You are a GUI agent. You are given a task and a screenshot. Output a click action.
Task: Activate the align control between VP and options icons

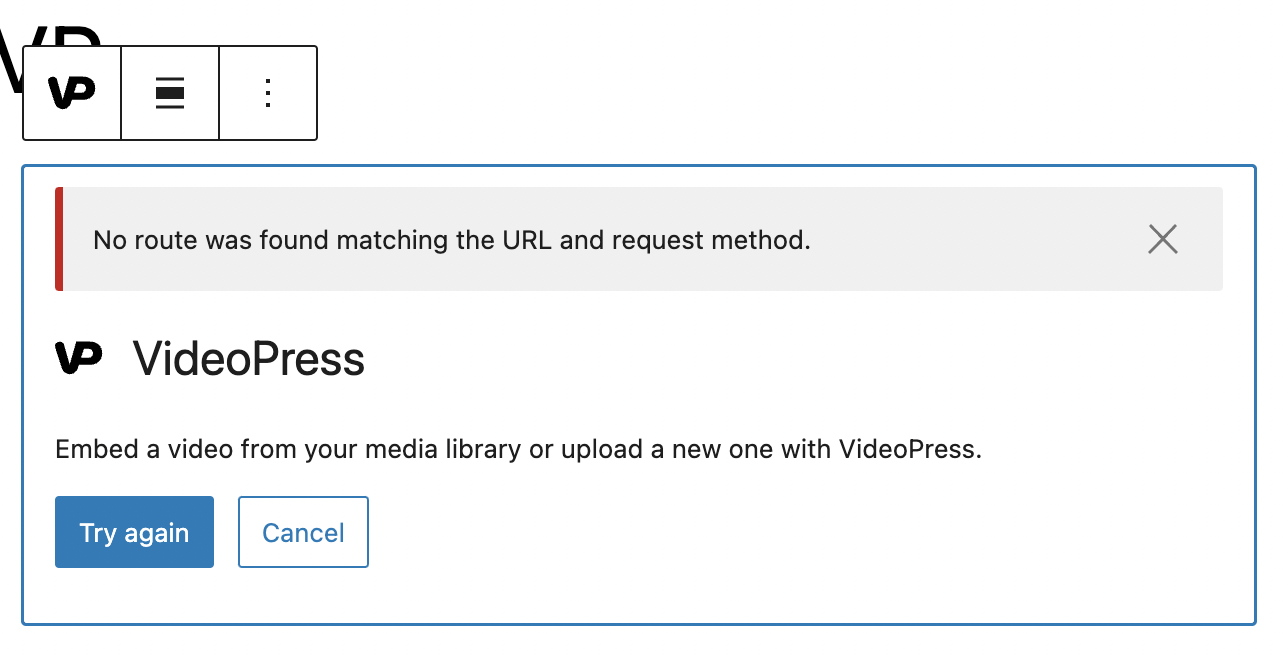[169, 92]
